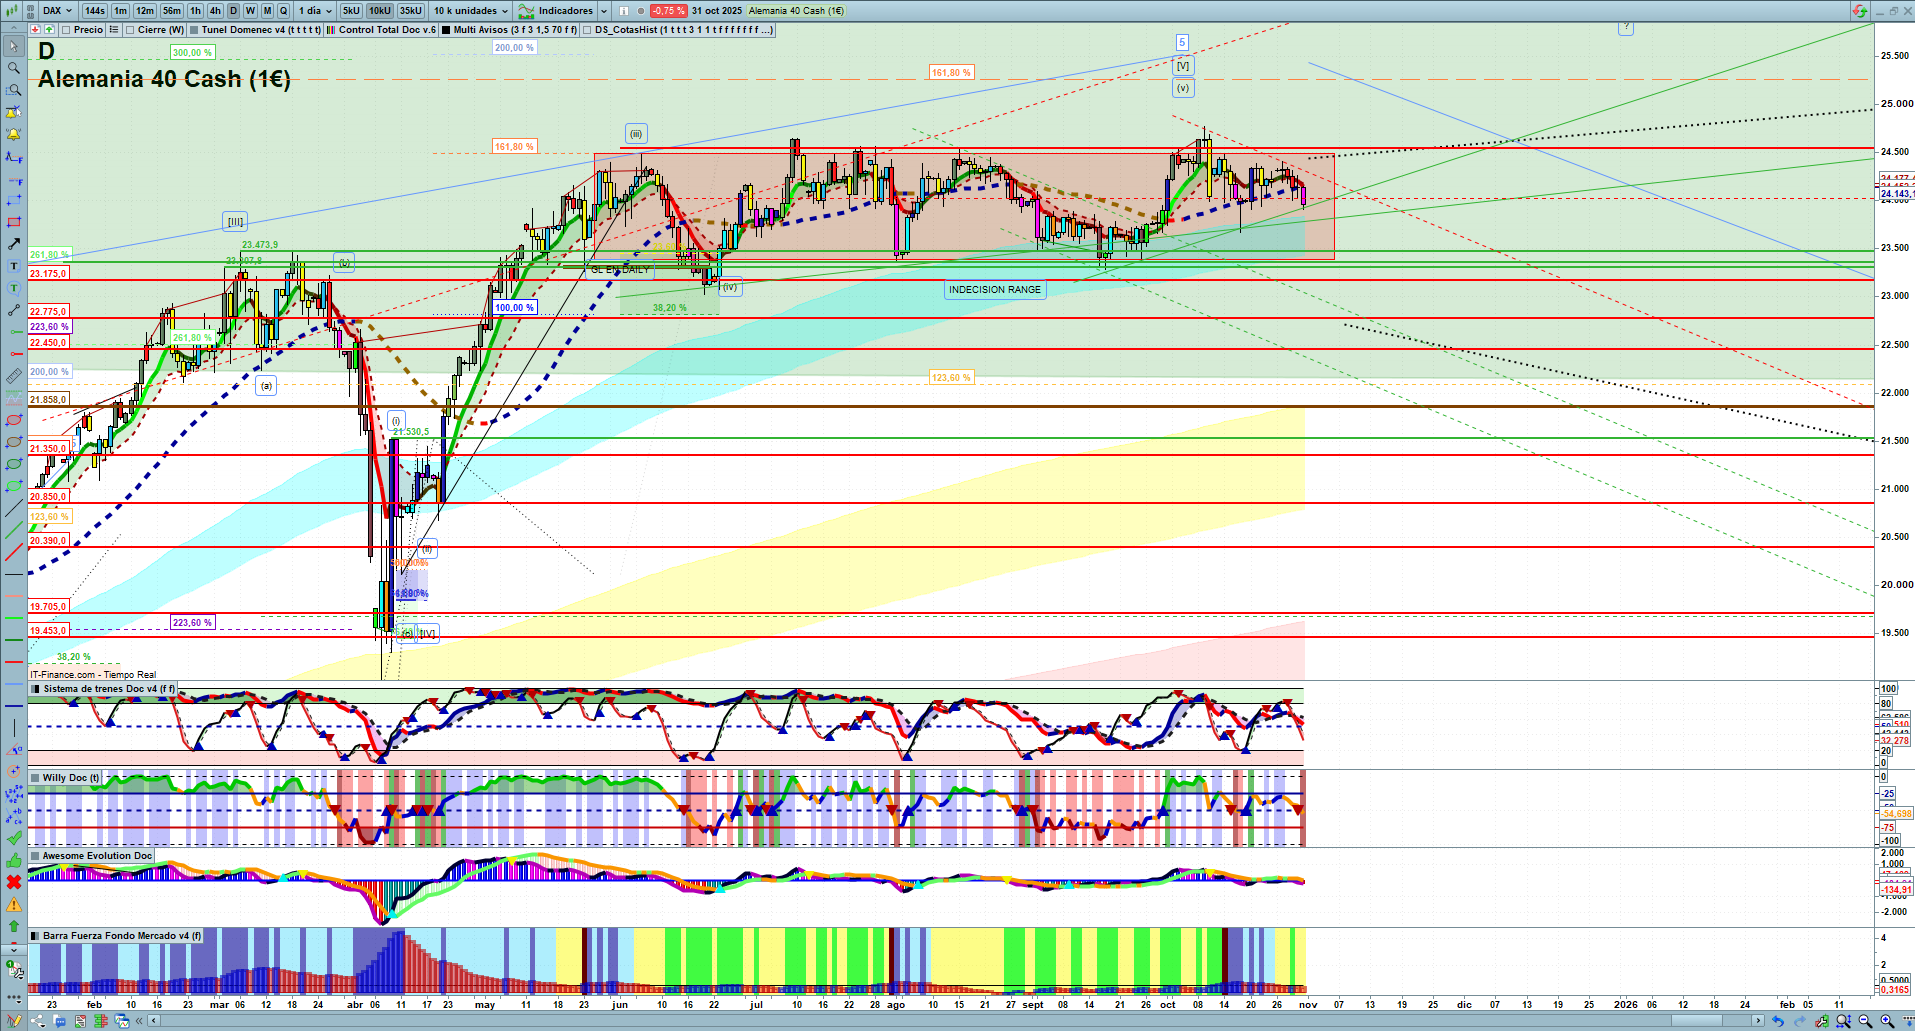The image size is (1915, 1031).
Task: Toggle the DS_CotasHist indicator checkbox
Action: 588,30
